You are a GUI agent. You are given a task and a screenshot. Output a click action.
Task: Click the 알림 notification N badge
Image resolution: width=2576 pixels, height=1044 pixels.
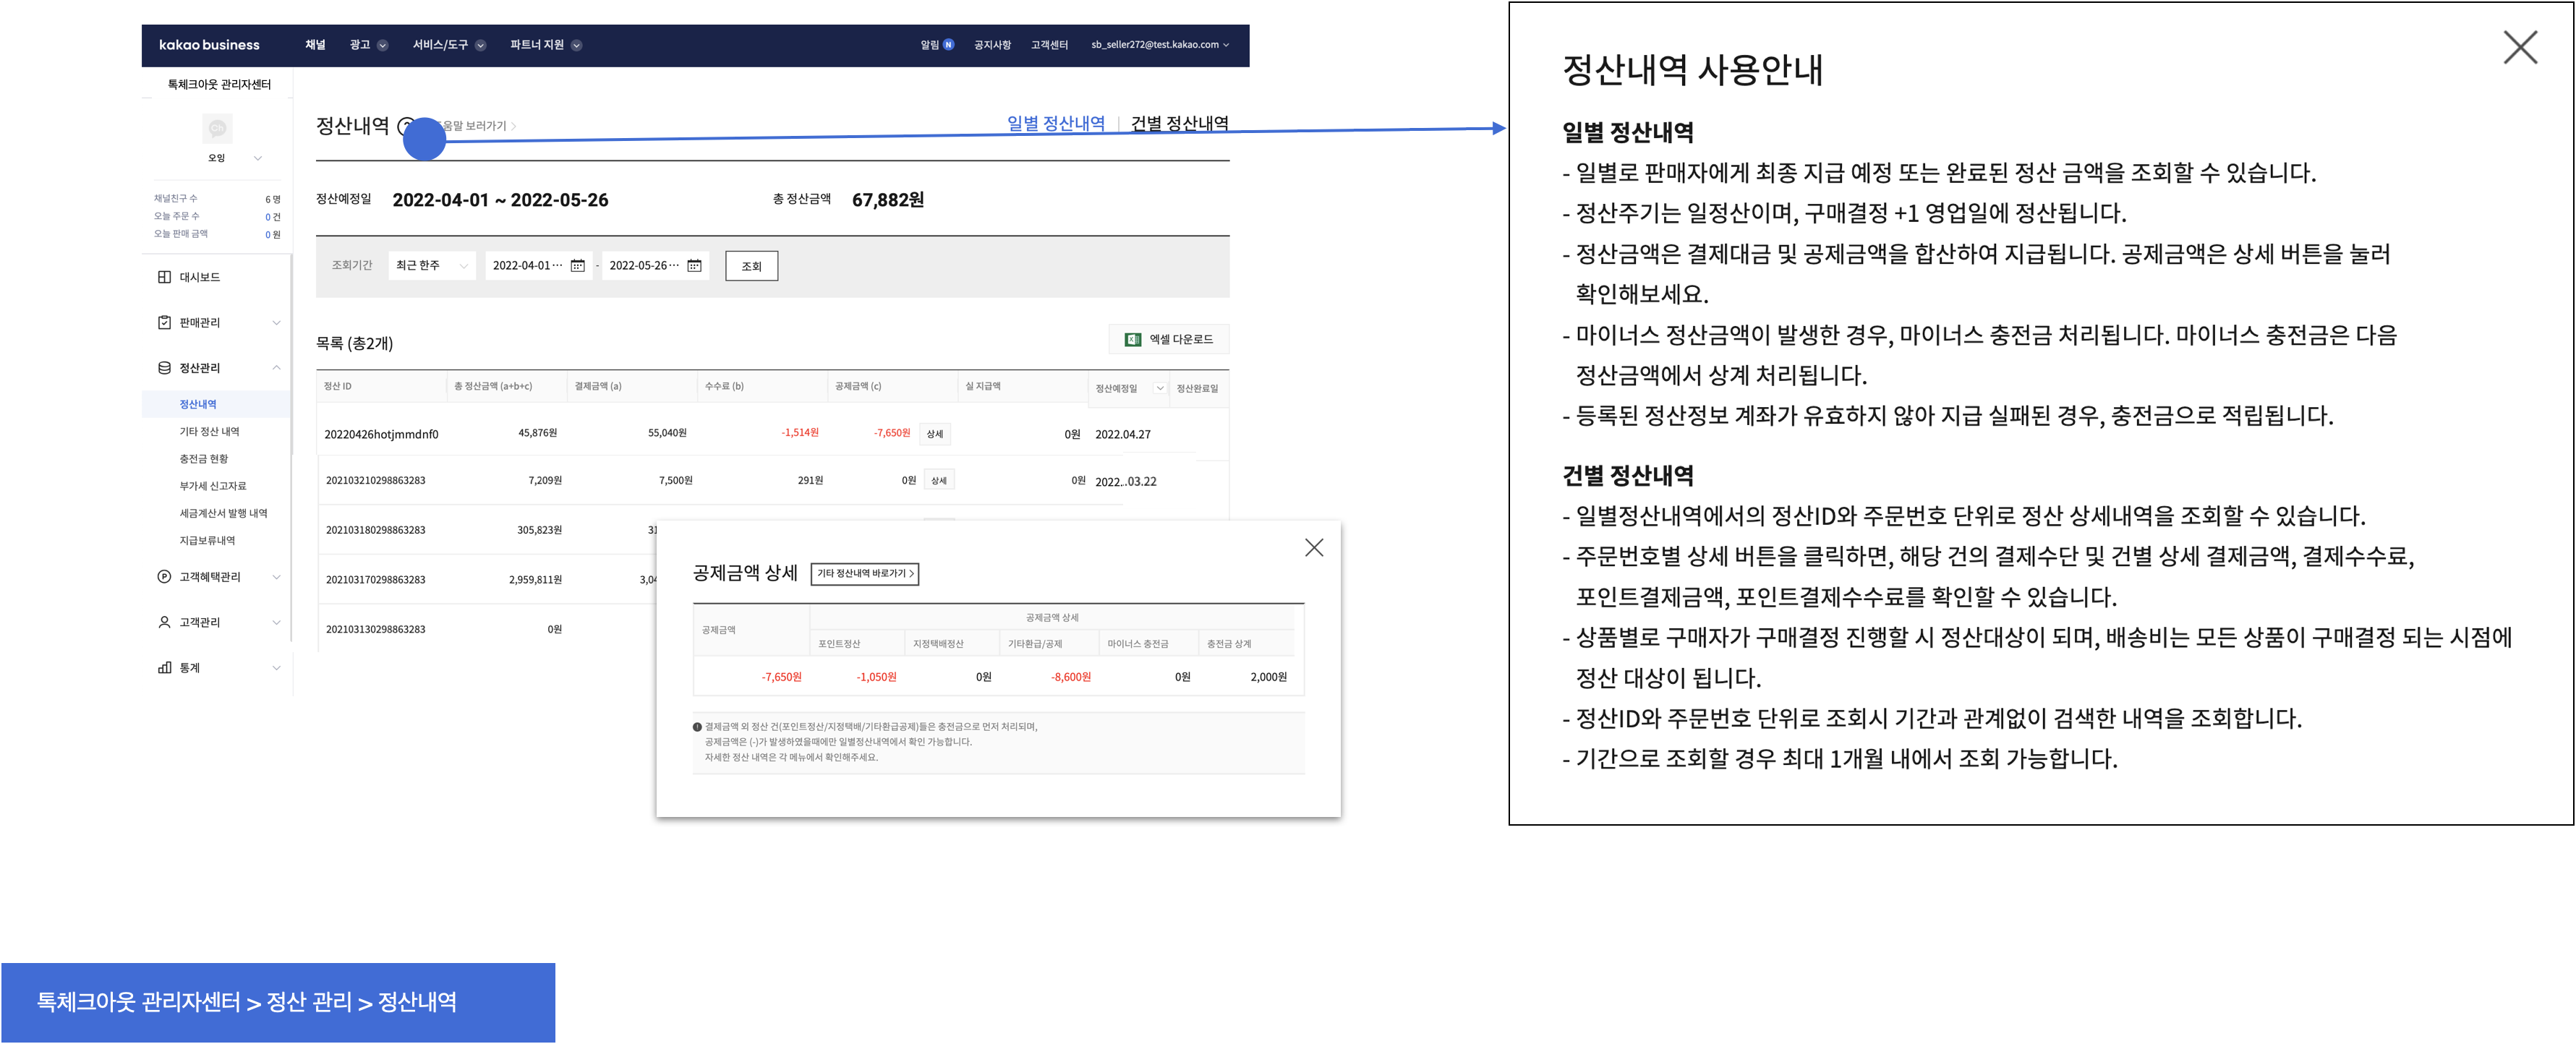pos(948,45)
